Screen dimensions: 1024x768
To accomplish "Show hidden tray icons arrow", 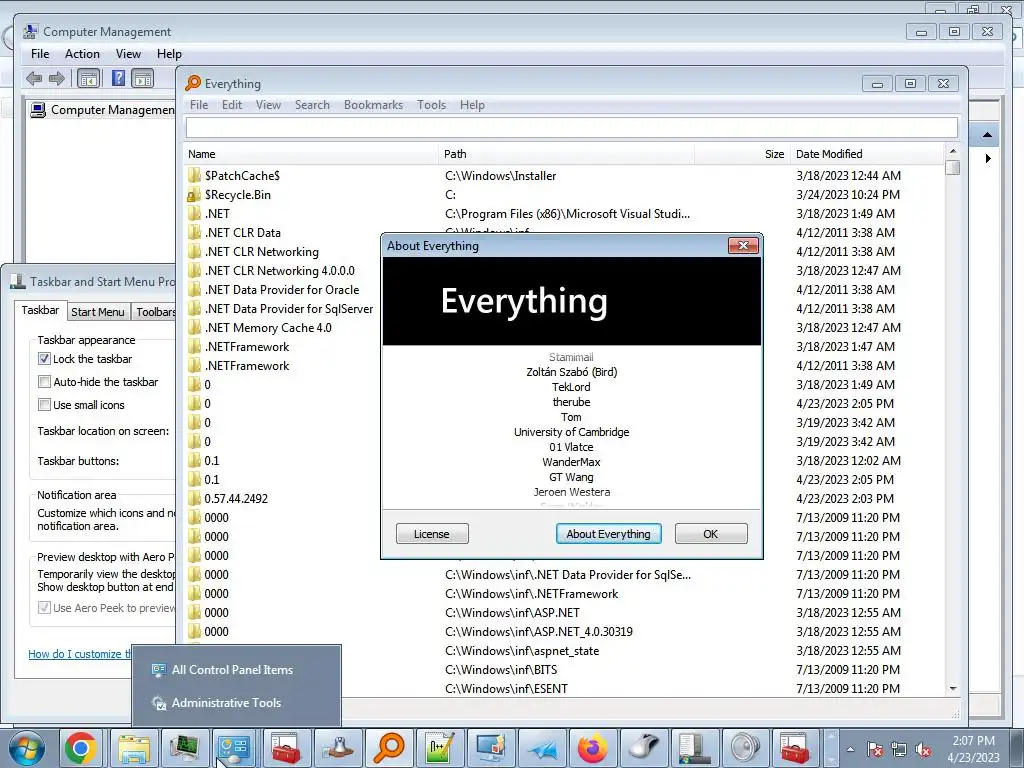I will coord(850,750).
